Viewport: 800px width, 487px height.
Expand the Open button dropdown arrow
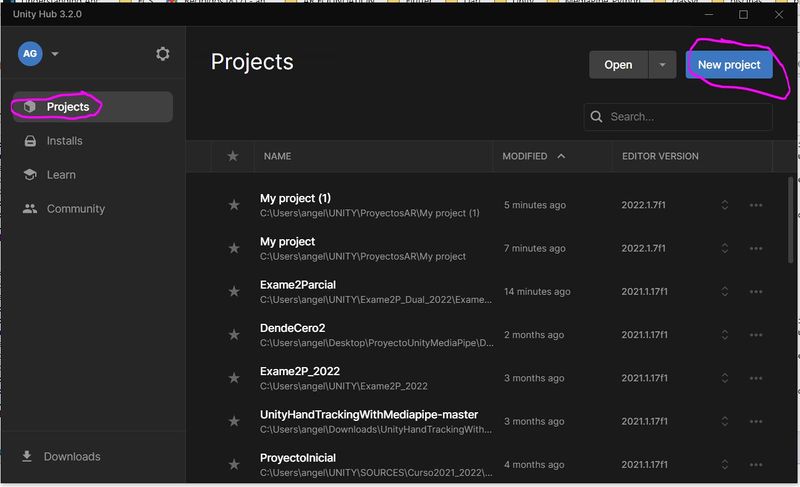pos(662,65)
